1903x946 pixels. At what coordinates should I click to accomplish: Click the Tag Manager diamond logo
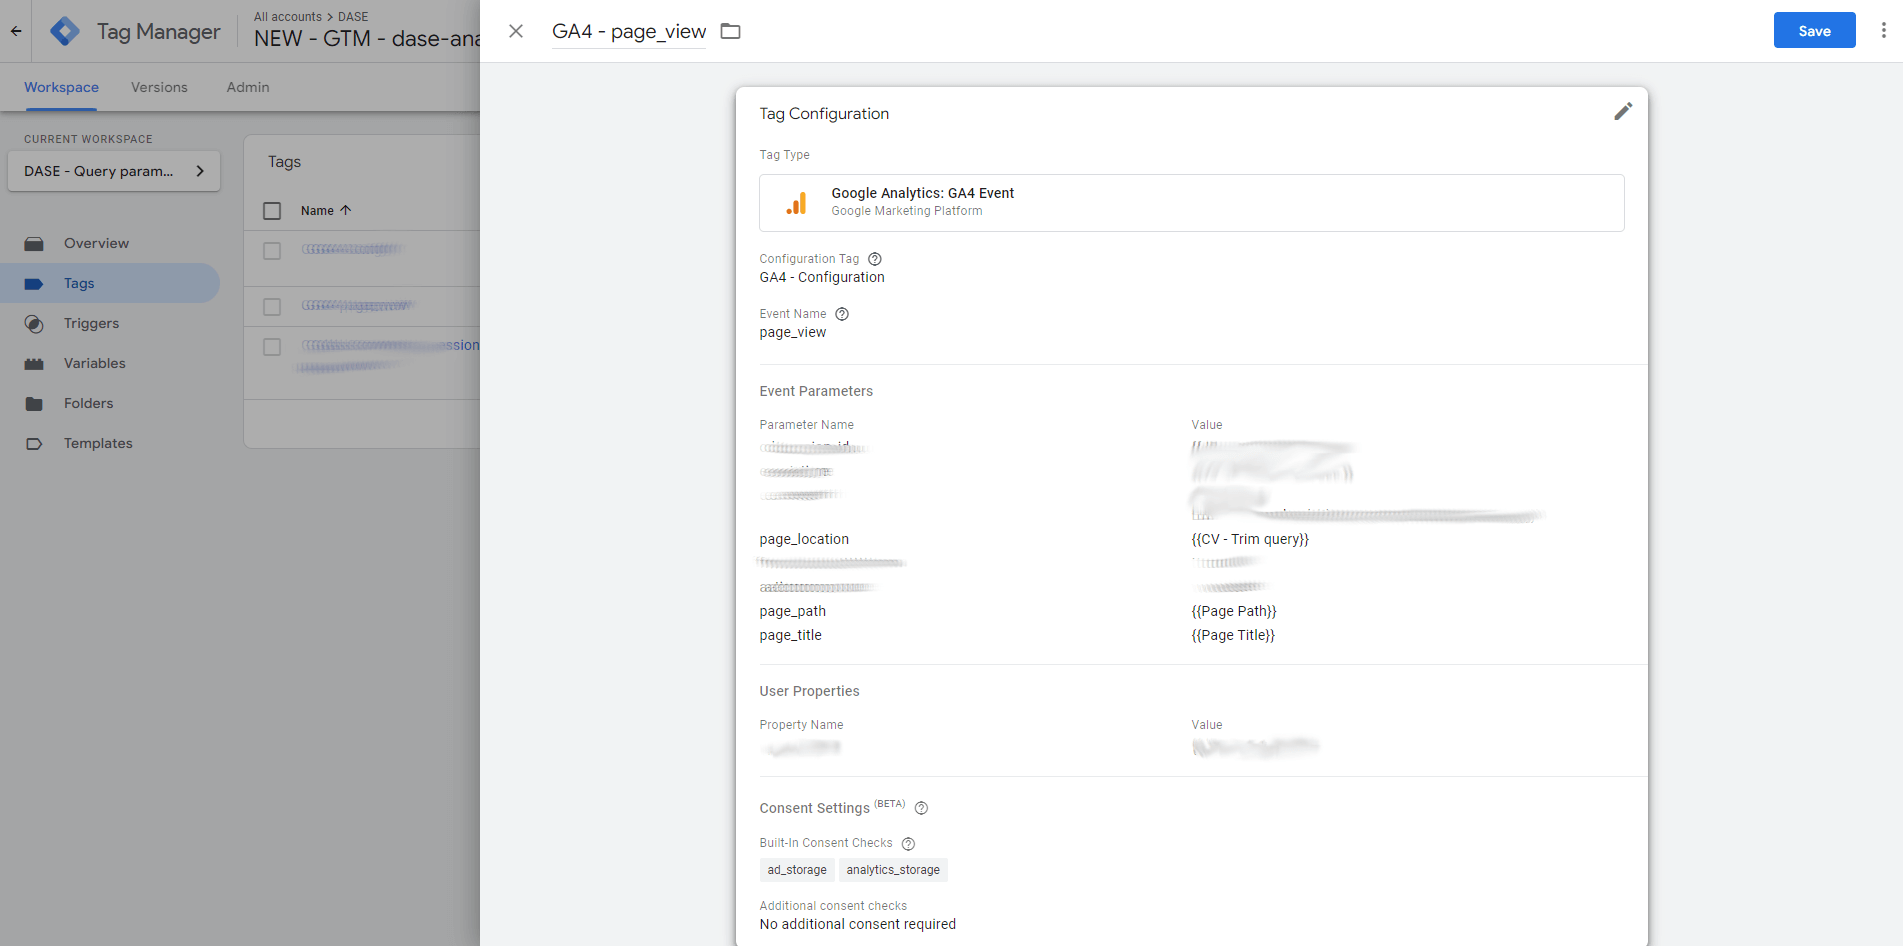(65, 31)
